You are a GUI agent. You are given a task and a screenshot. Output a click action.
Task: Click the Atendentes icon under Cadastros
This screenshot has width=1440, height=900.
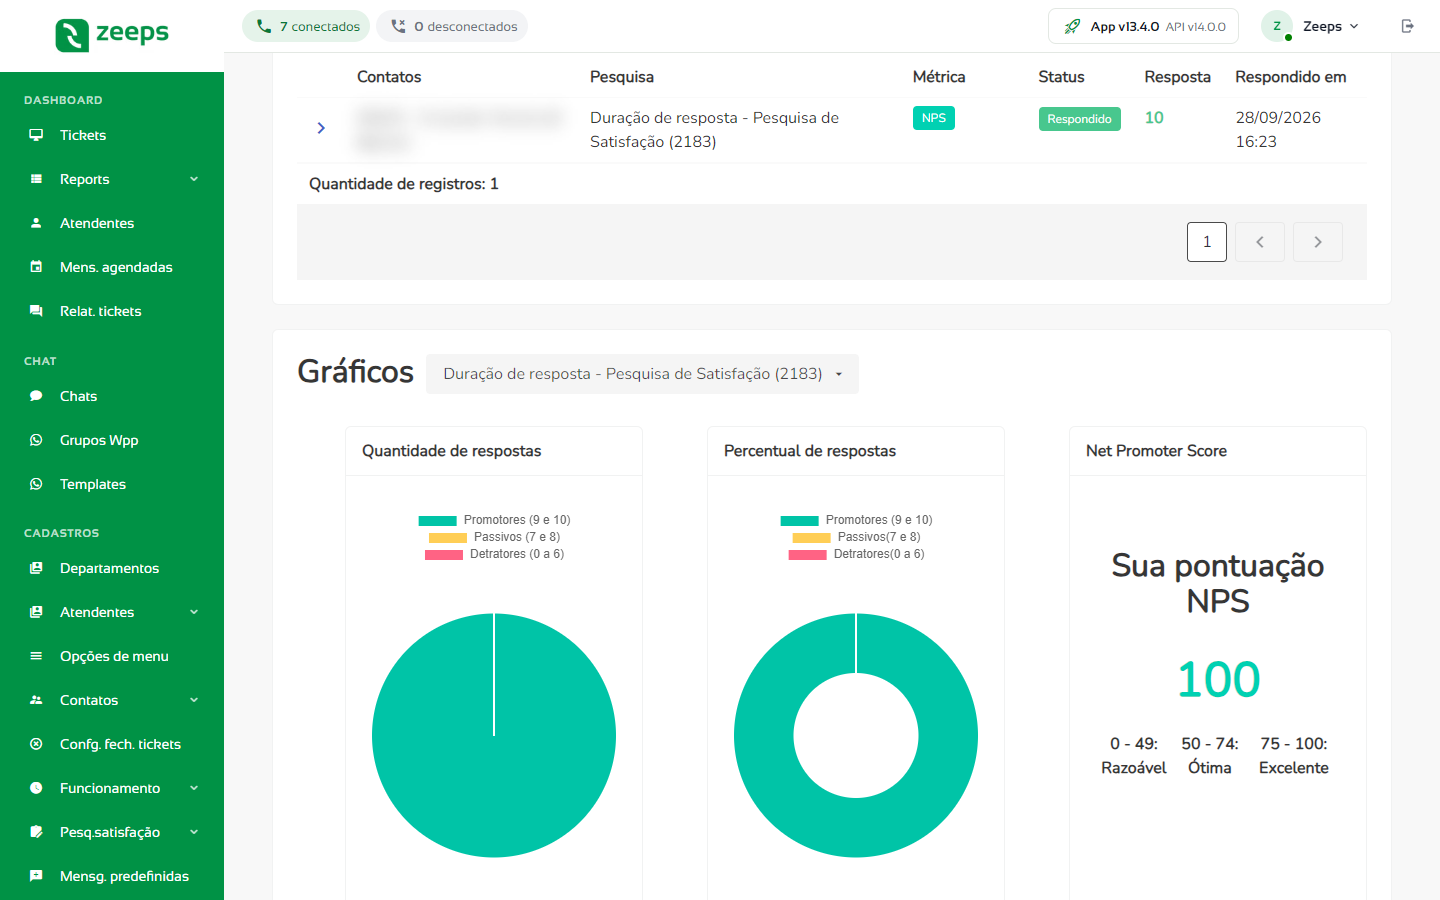(x=36, y=612)
